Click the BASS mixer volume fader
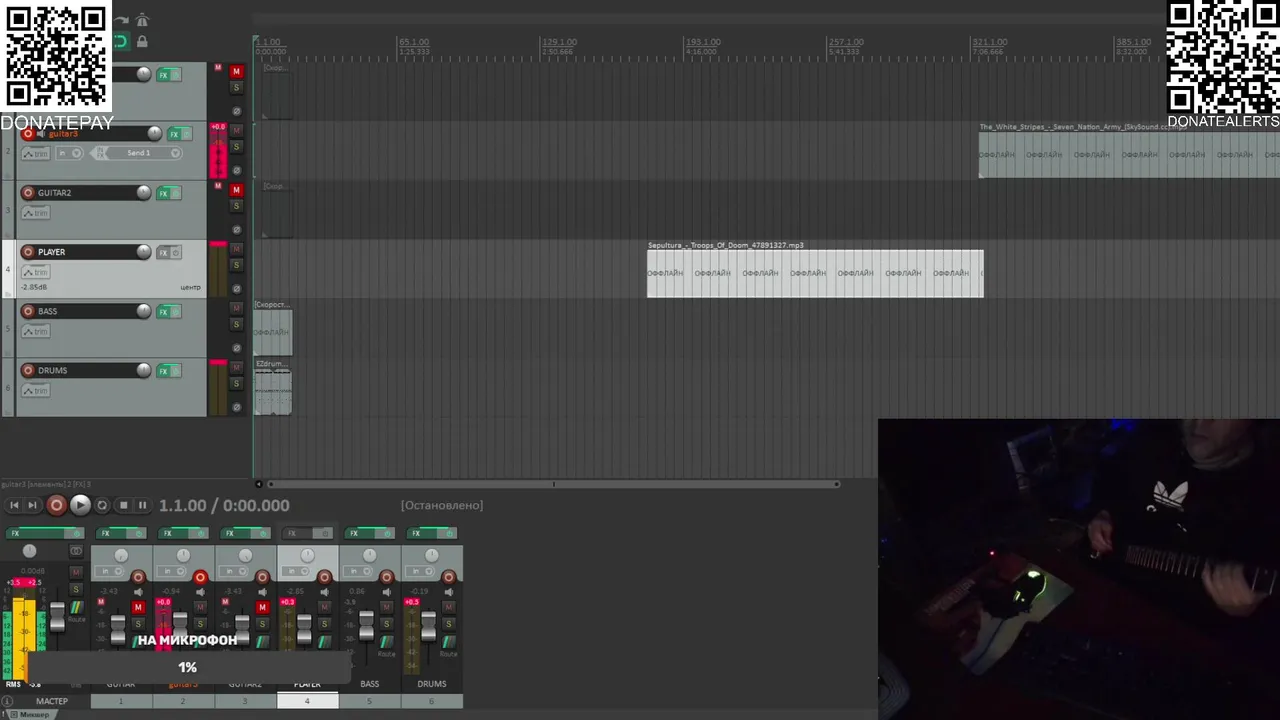The width and height of the screenshot is (1280, 720). coord(366,624)
